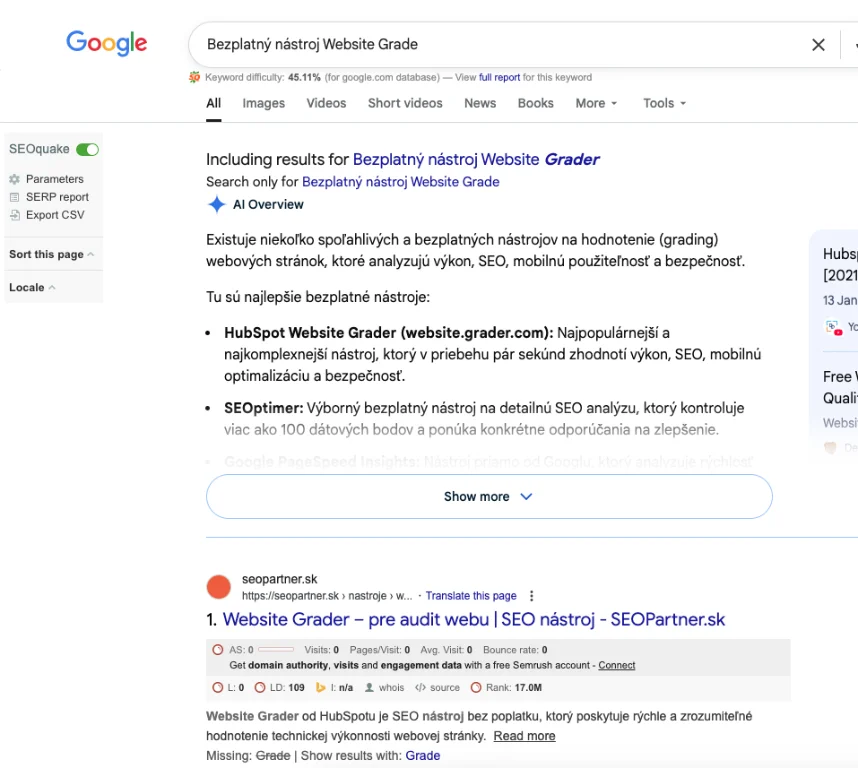Open the keyword difficulty full report link
This screenshot has height=768, width=858.
coord(499,77)
